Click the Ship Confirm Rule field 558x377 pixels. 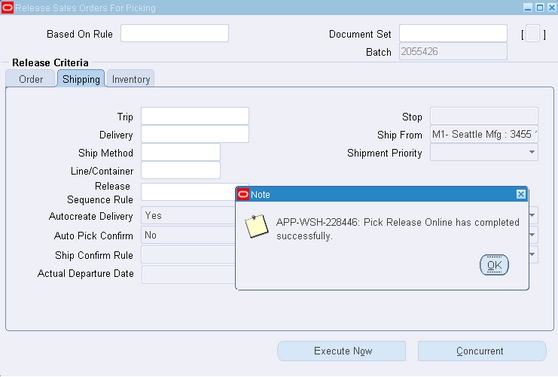(x=189, y=255)
